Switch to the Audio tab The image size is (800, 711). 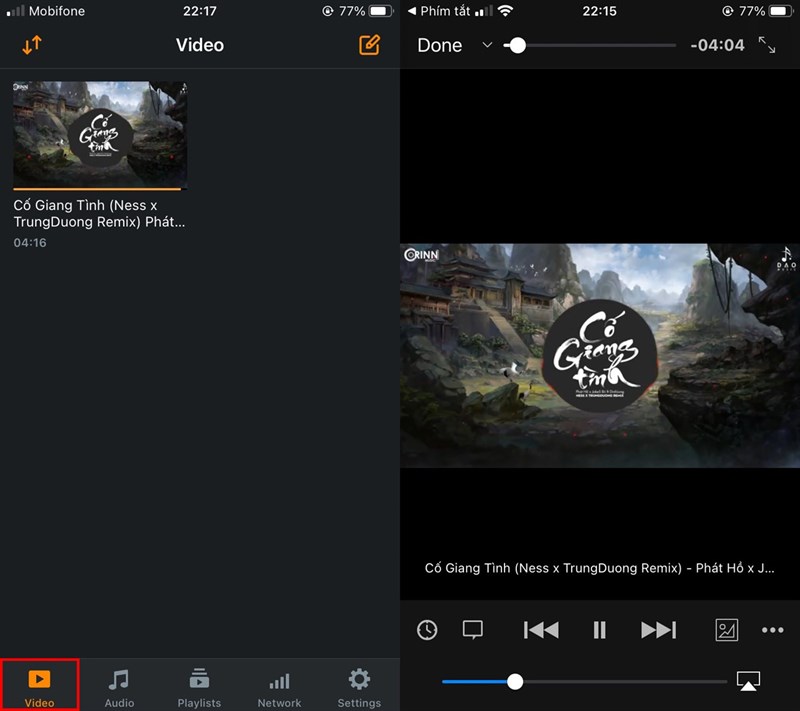(119, 688)
